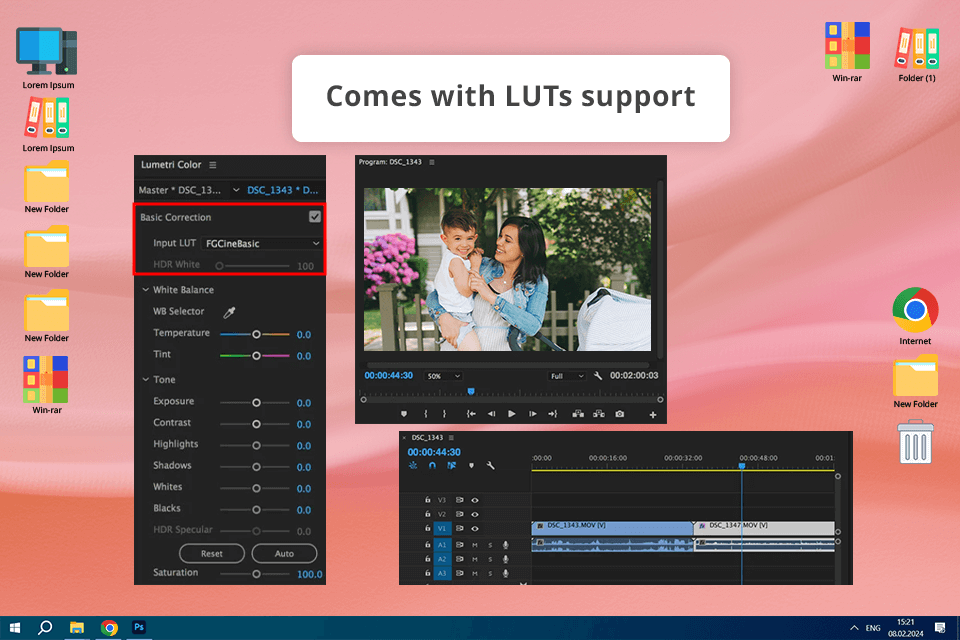Open the Master clip selector dropdown arrow
The width and height of the screenshot is (960, 640).
[x=236, y=190]
